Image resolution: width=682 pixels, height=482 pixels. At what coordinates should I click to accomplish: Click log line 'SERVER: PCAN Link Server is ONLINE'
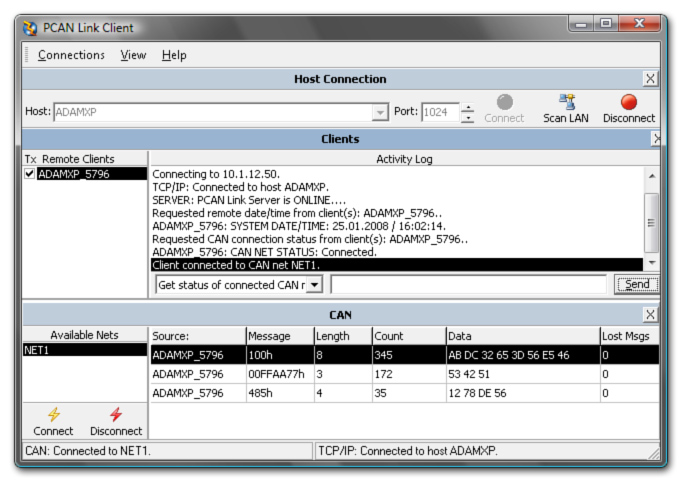click(249, 200)
